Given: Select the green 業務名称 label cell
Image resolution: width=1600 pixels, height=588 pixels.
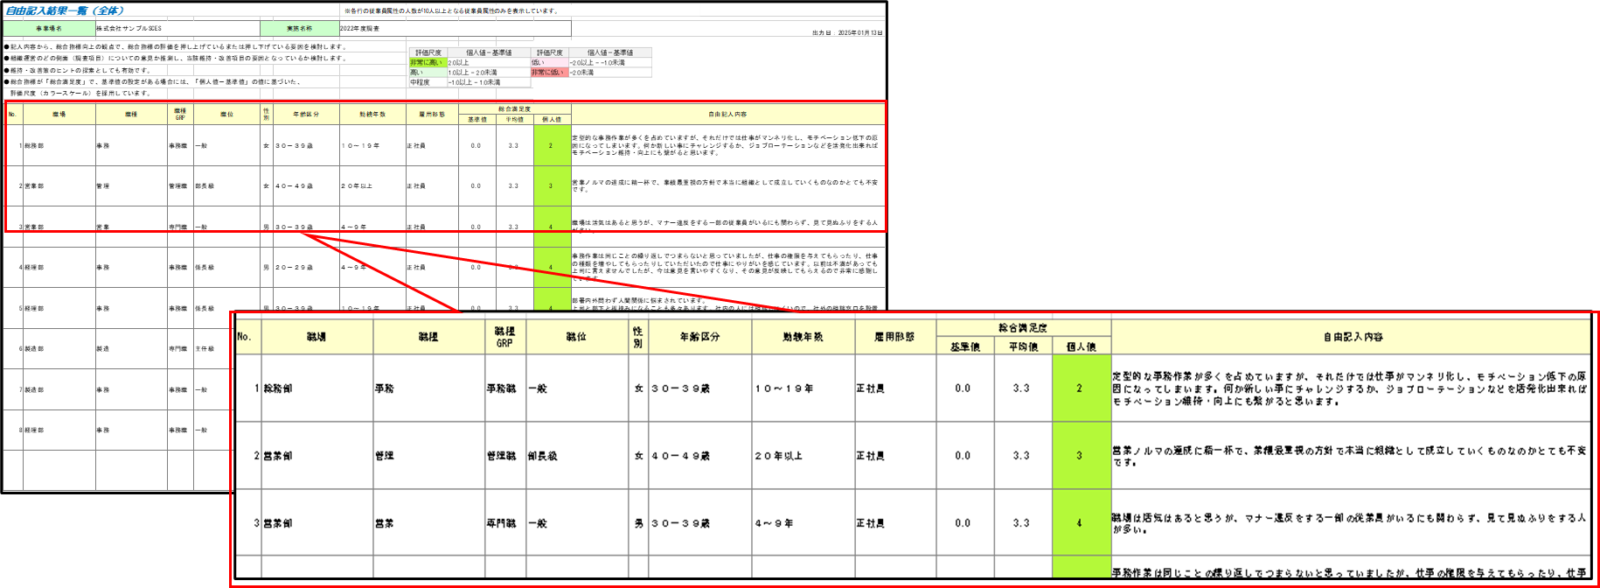Looking at the screenshot, I should (299, 29).
